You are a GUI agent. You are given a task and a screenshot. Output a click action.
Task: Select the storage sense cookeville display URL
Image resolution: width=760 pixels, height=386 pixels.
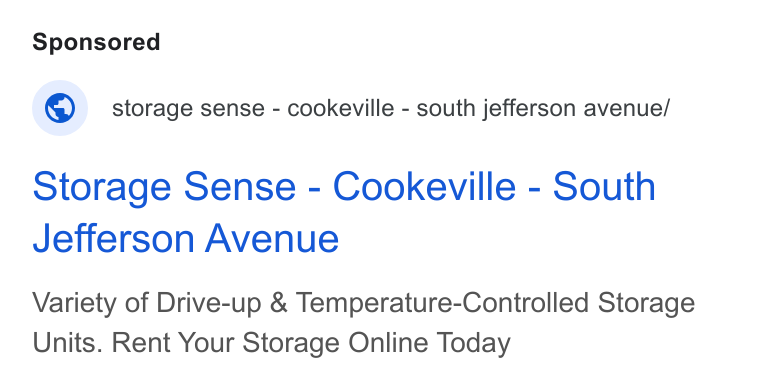click(391, 108)
